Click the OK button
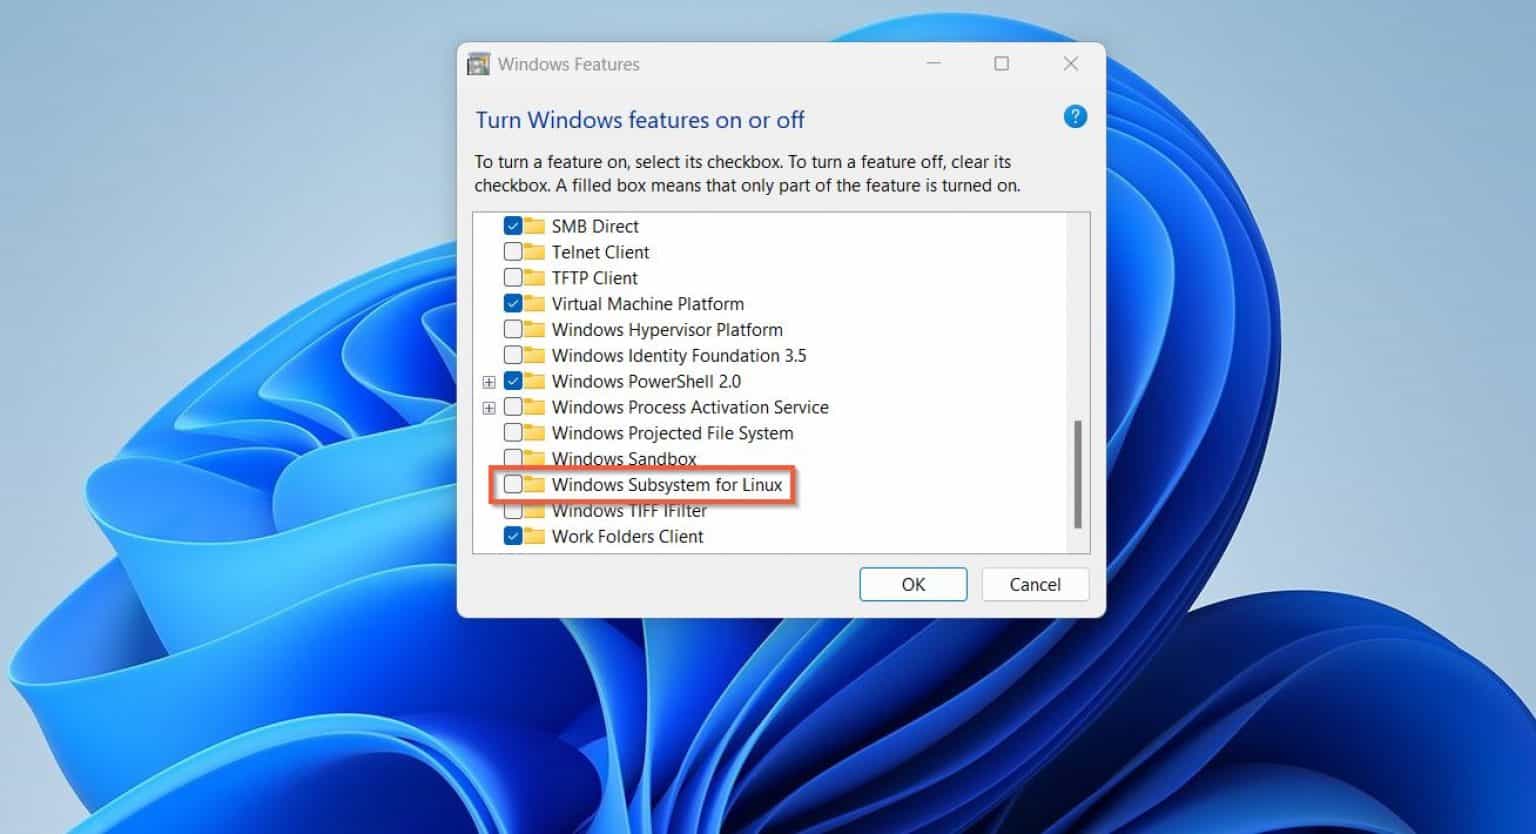The image size is (1536, 834). tap(912, 584)
